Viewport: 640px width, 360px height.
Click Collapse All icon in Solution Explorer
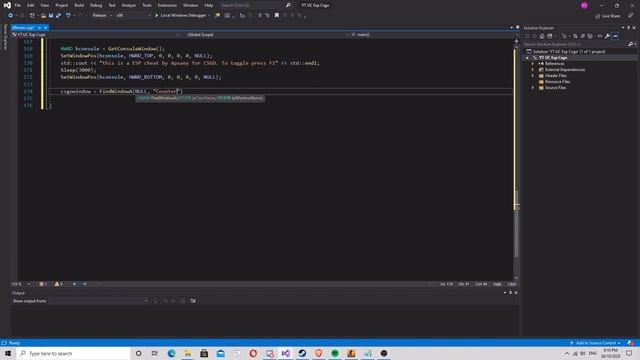(582, 36)
